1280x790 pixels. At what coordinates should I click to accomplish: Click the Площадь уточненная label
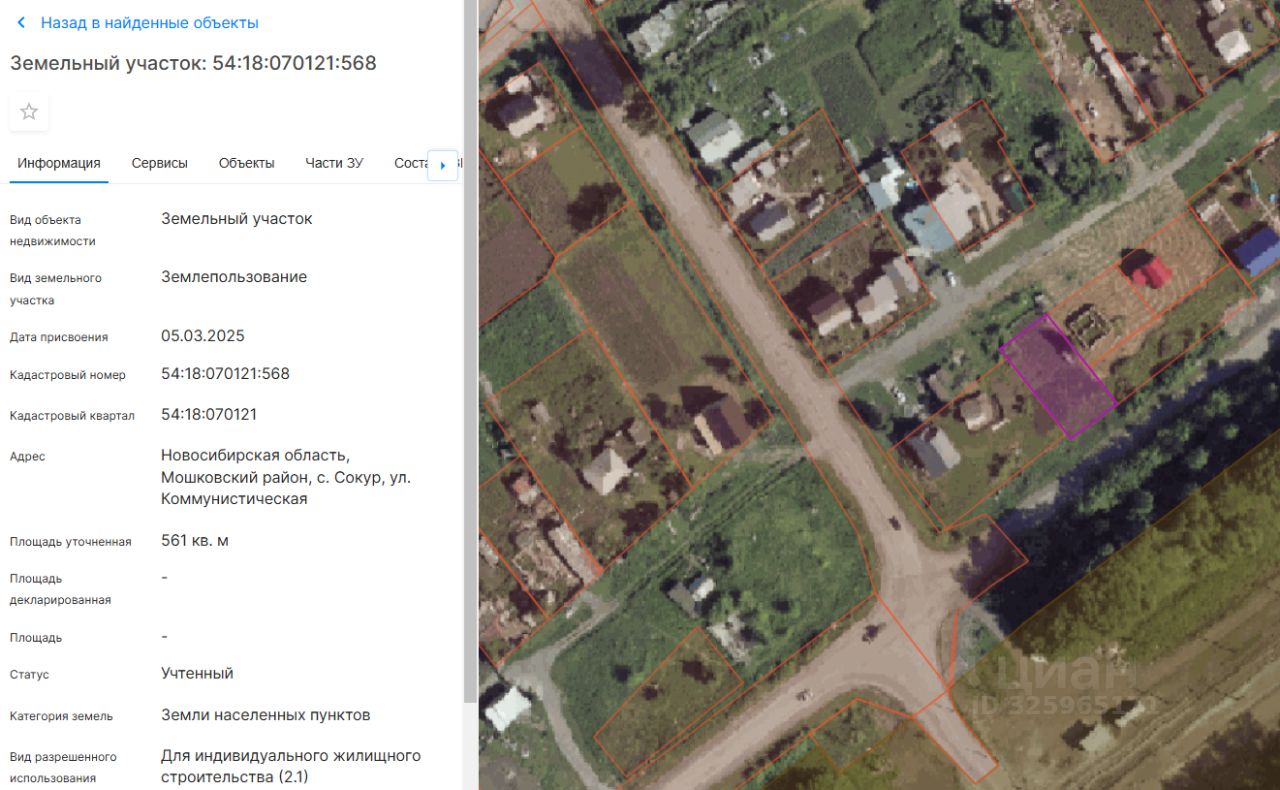(x=71, y=542)
